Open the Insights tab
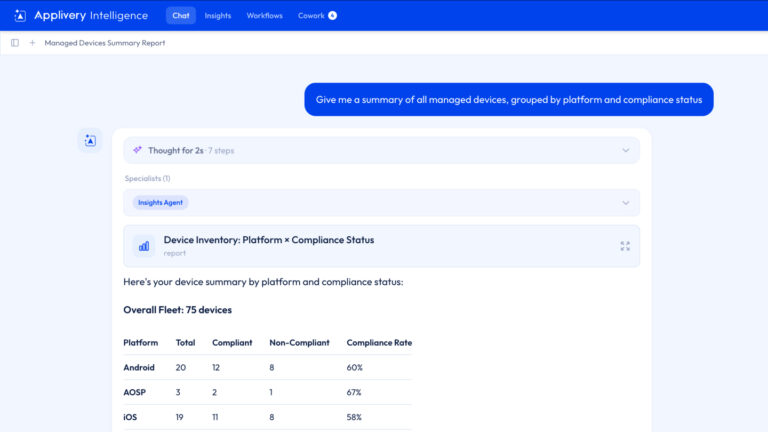The height and width of the screenshot is (432, 768). [x=218, y=16]
